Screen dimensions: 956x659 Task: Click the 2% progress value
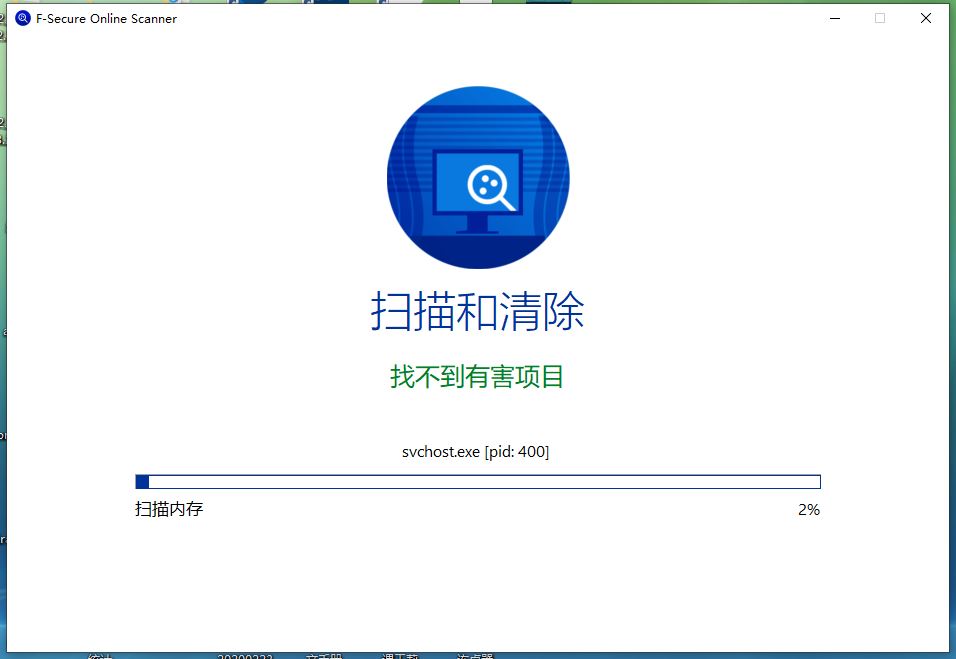809,510
